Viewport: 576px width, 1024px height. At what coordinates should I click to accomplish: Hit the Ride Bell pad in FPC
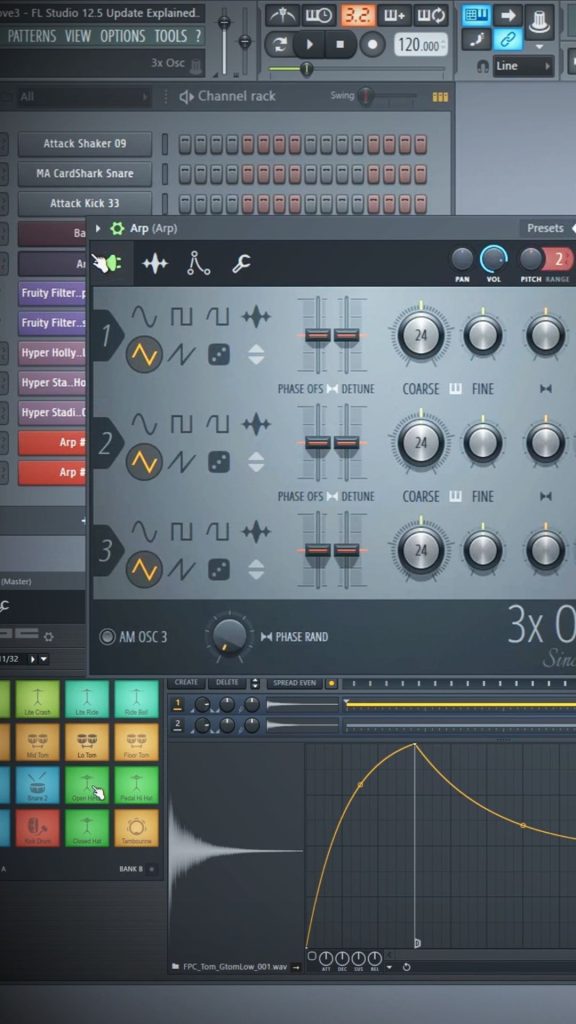pos(136,699)
